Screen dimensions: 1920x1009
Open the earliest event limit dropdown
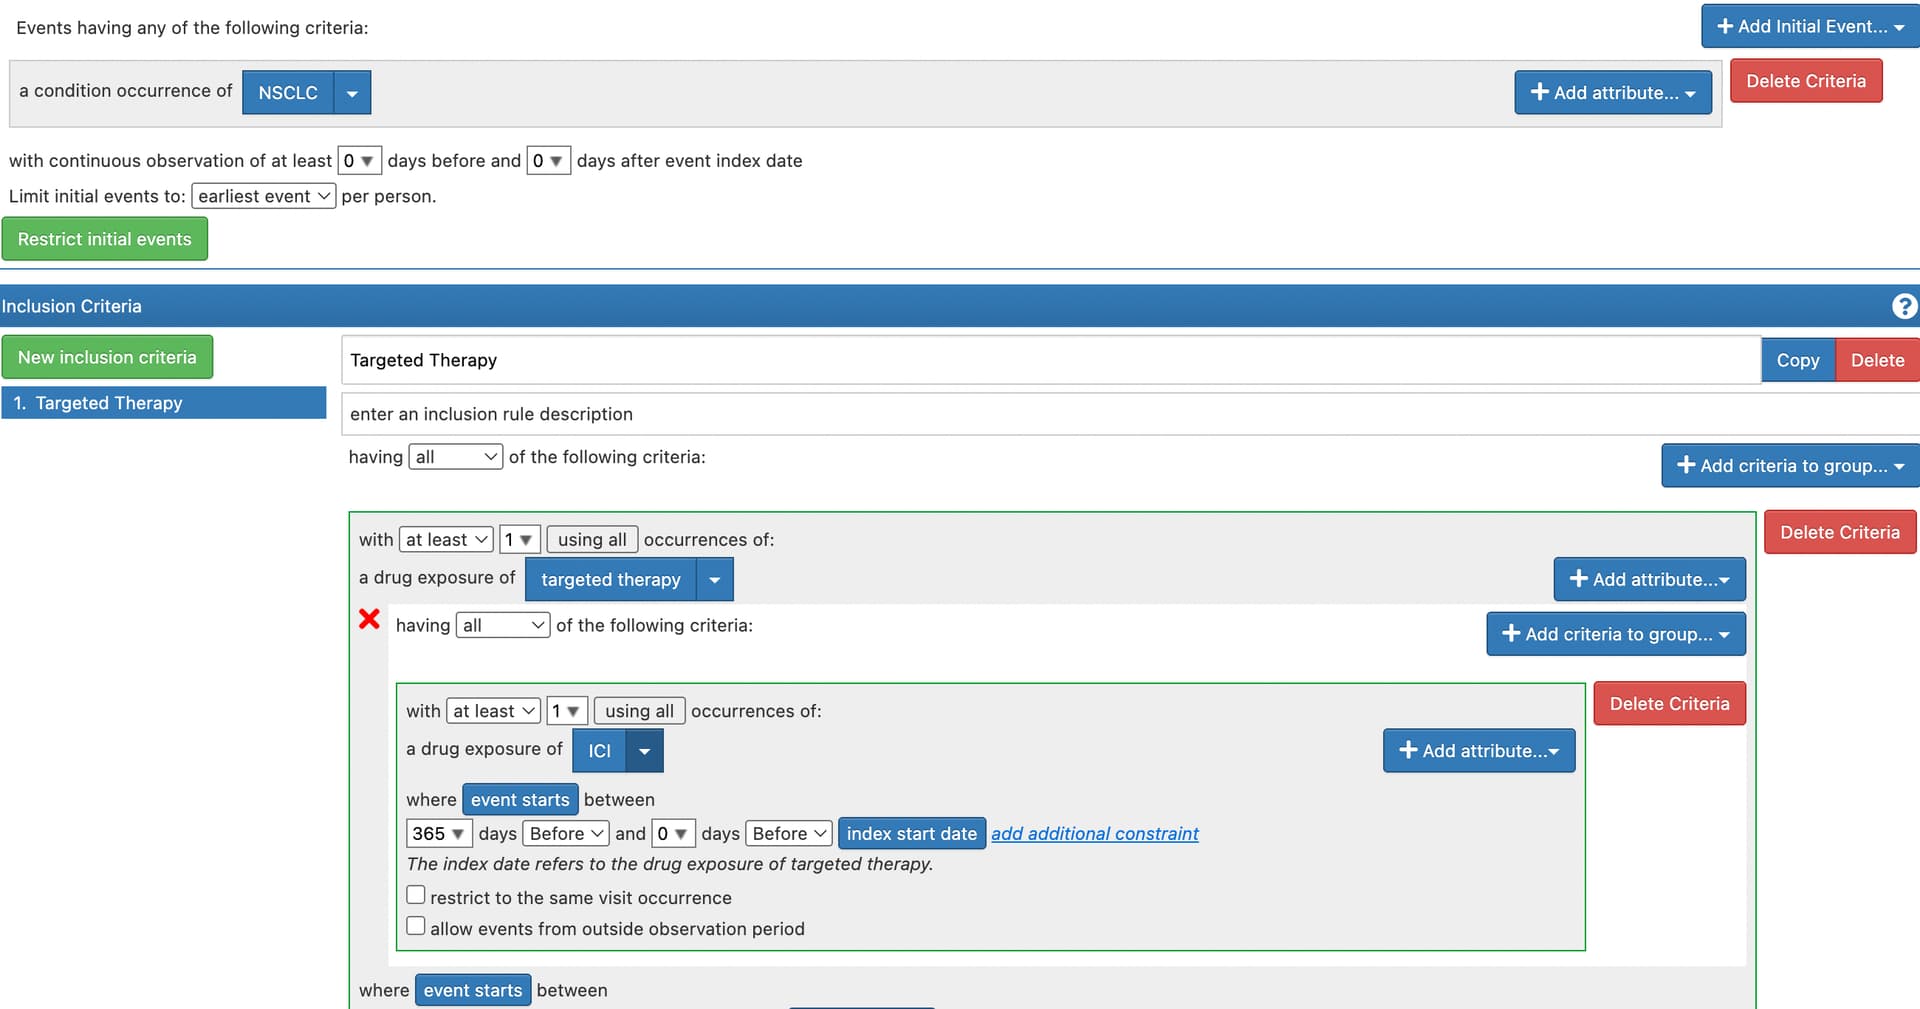pyautogui.click(x=264, y=197)
